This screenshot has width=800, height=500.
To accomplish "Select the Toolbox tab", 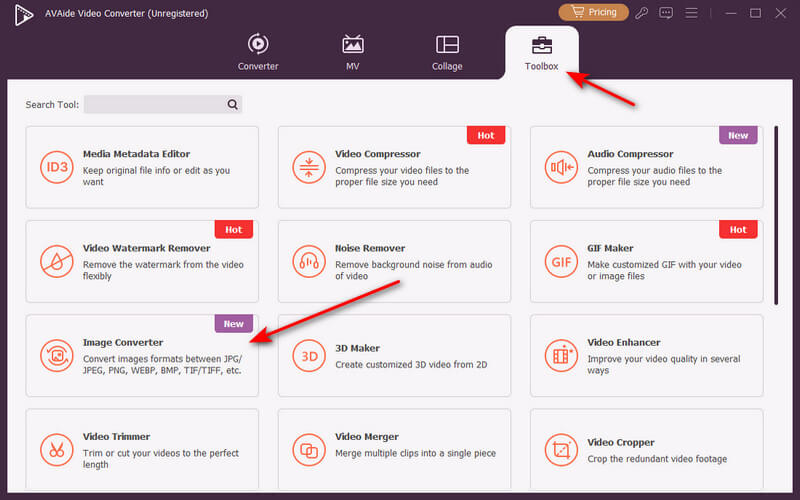I will 542,53.
